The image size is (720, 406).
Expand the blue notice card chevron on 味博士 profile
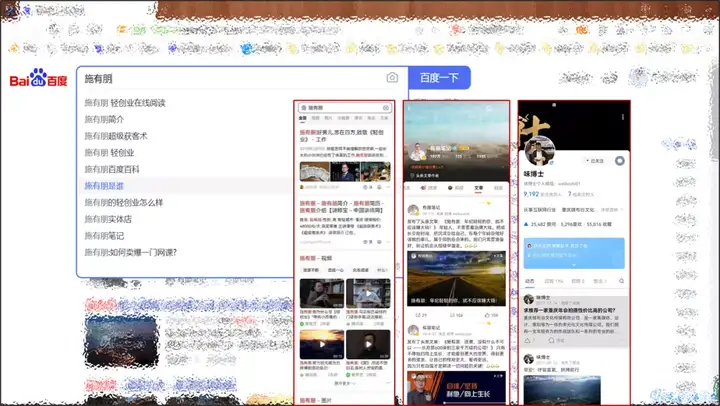(574, 265)
